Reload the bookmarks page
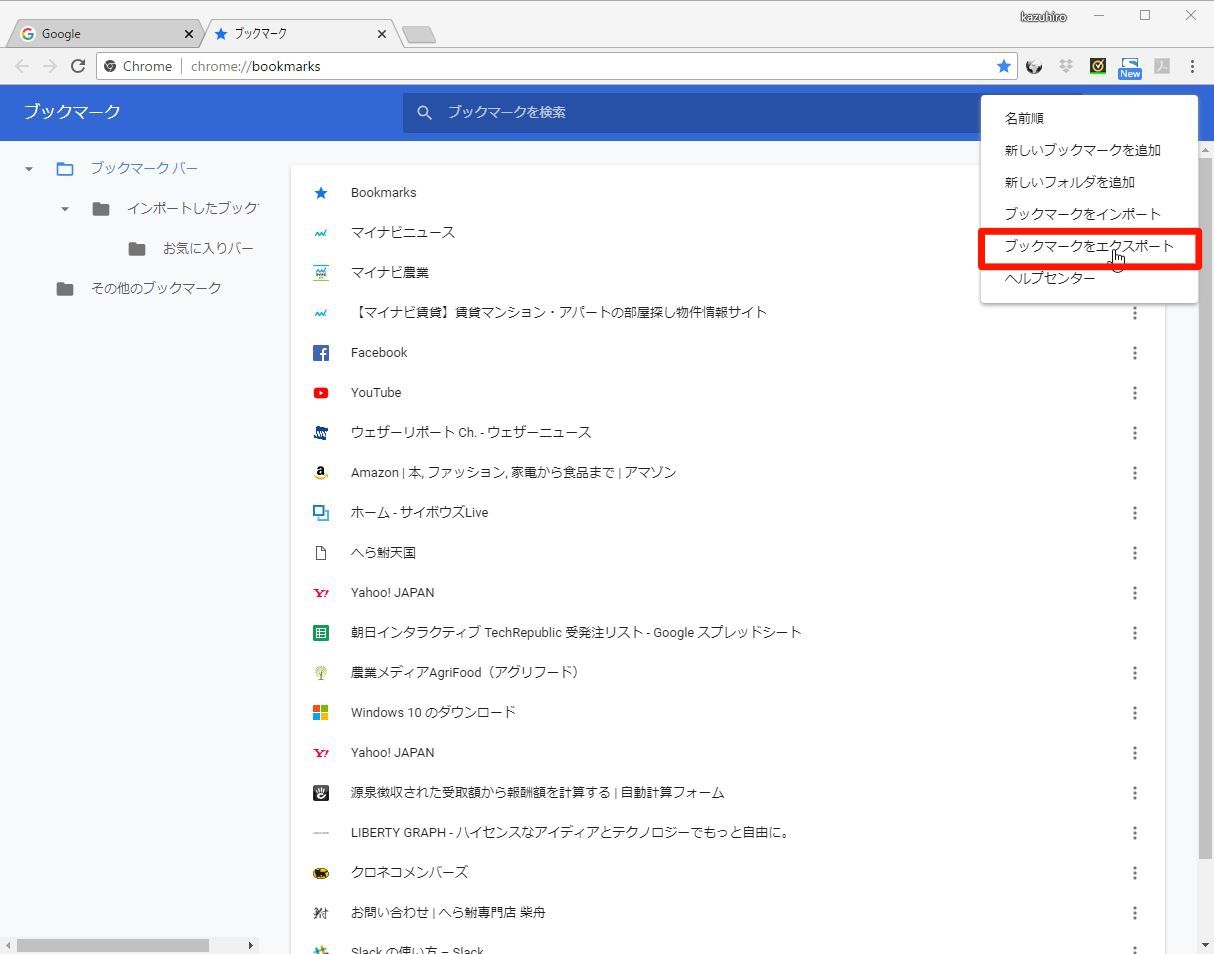 (x=78, y=66)
